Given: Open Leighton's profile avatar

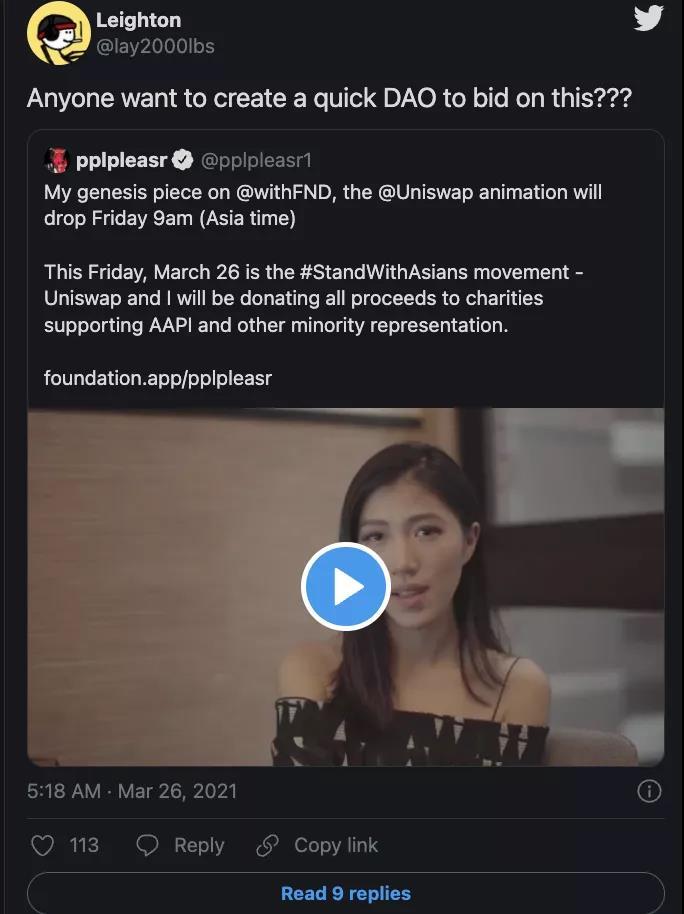Looking at the screenshot, I should tap(58, 34).
